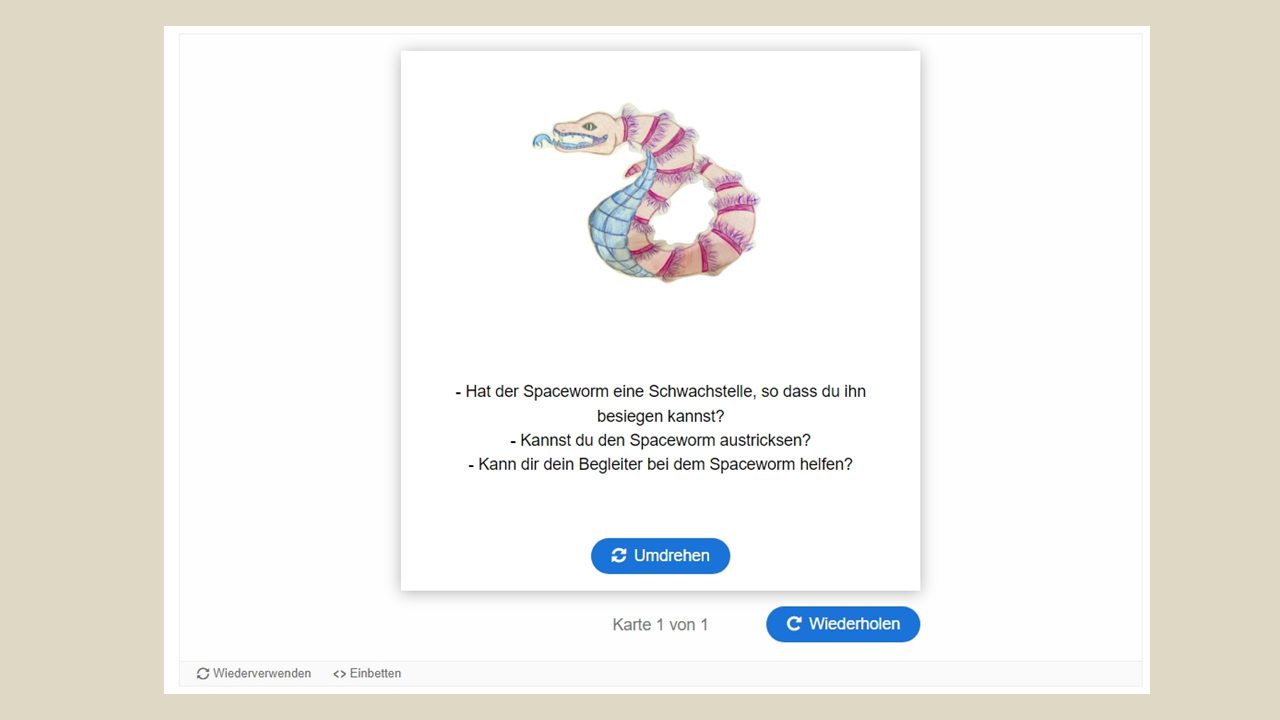
Task: Click the circular arrow icon in Wiederholen
Action: 794,624
